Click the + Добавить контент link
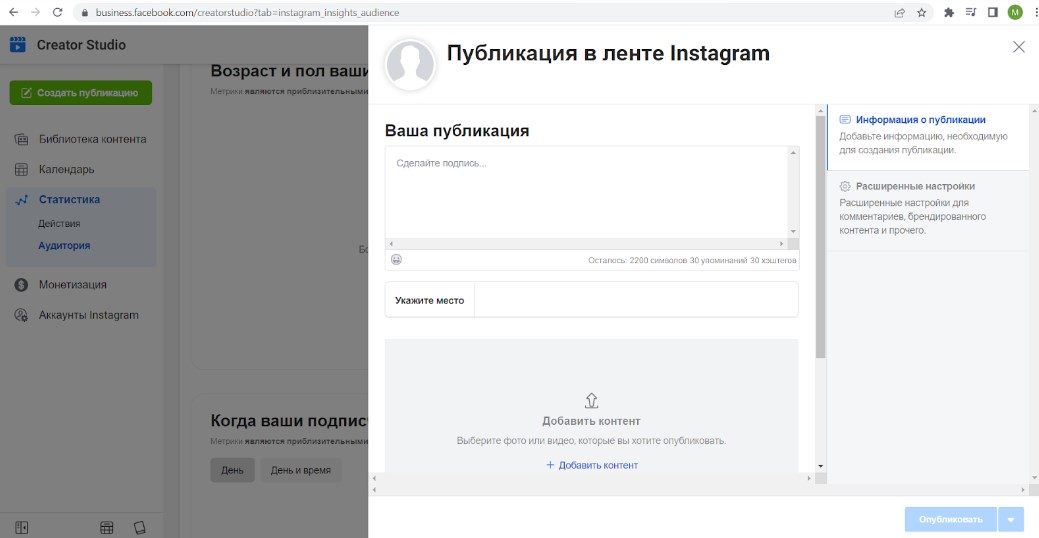The image size is (1039, 538). click(592, 465)
